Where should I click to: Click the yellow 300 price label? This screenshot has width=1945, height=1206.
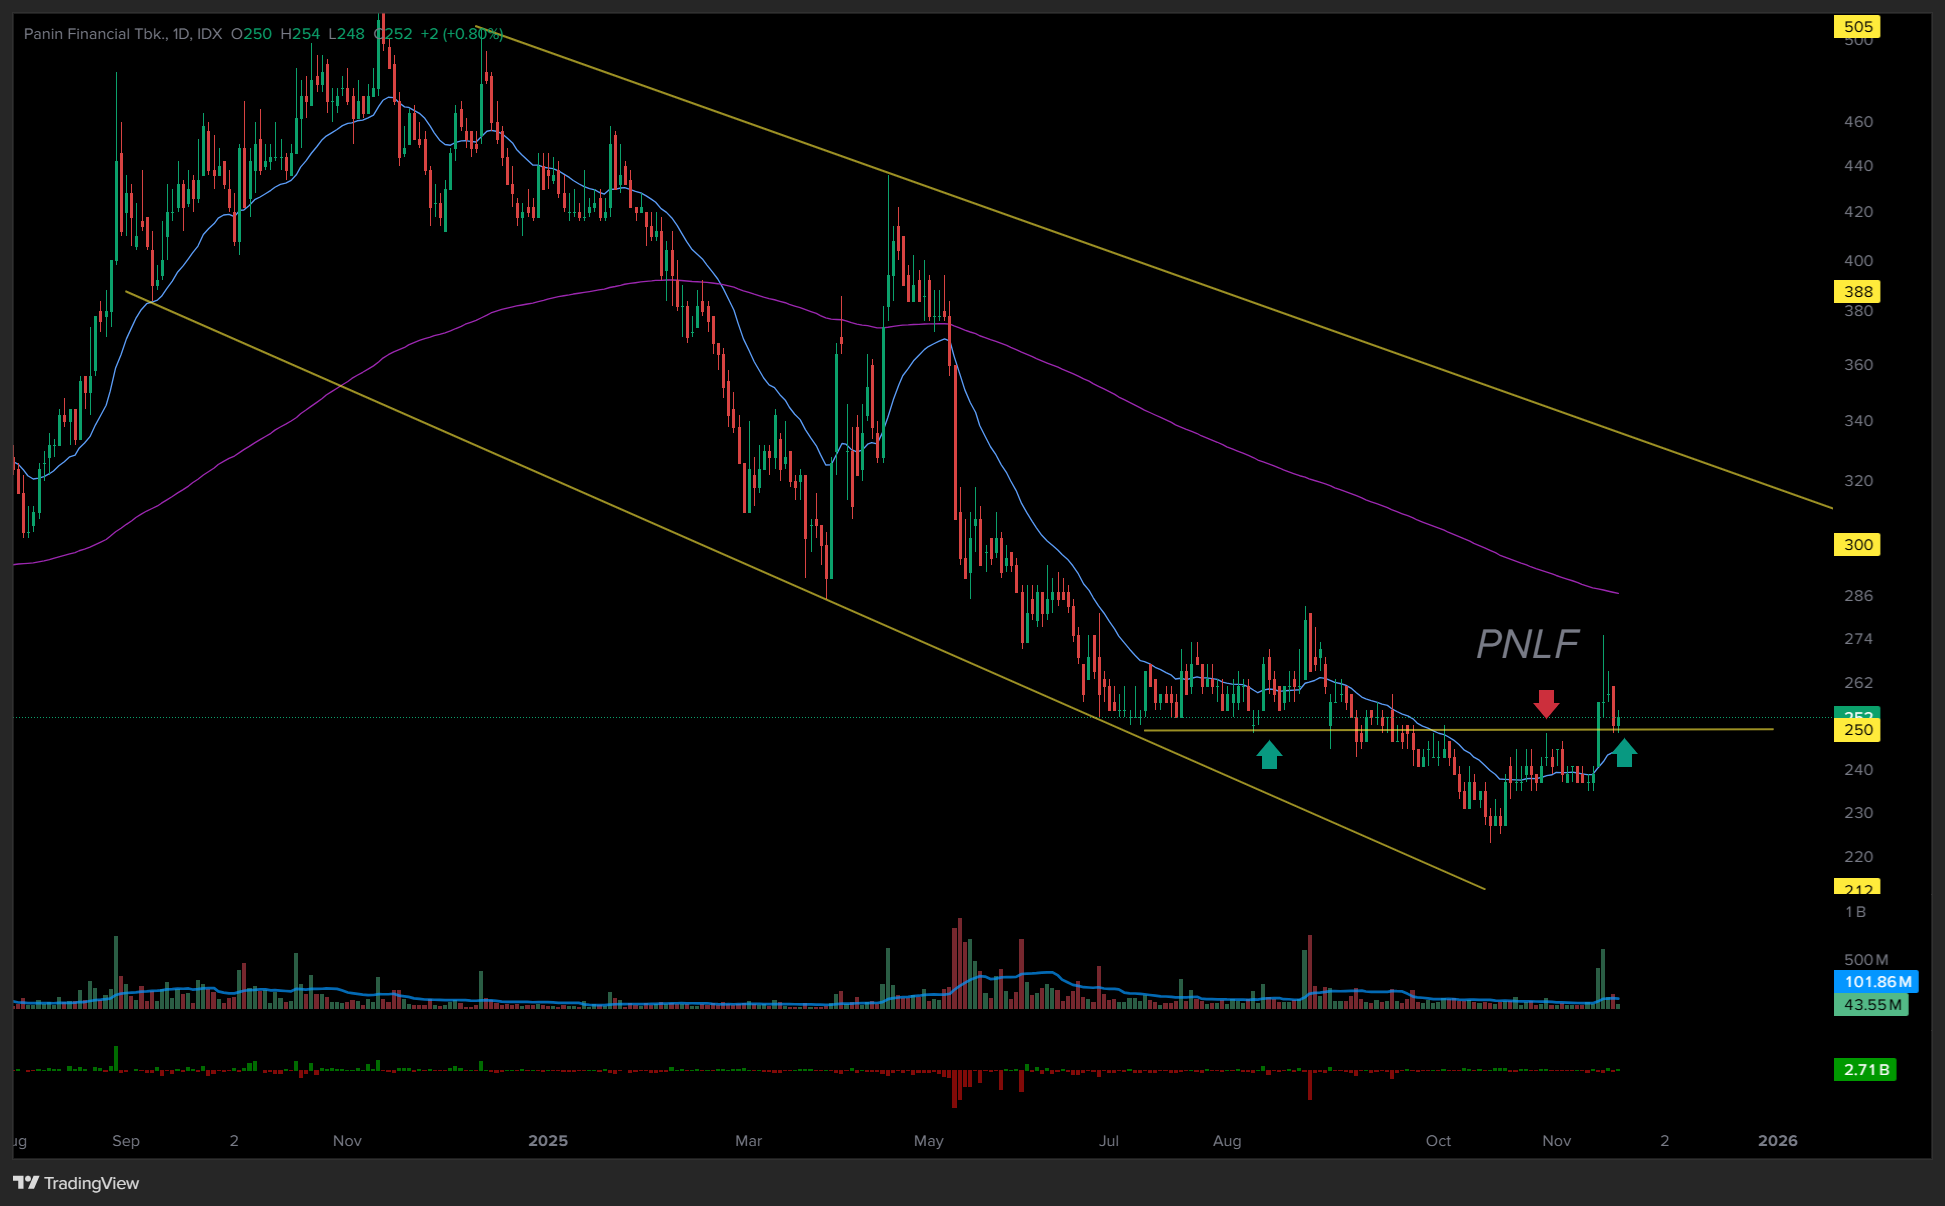[x=1857, y=545]
